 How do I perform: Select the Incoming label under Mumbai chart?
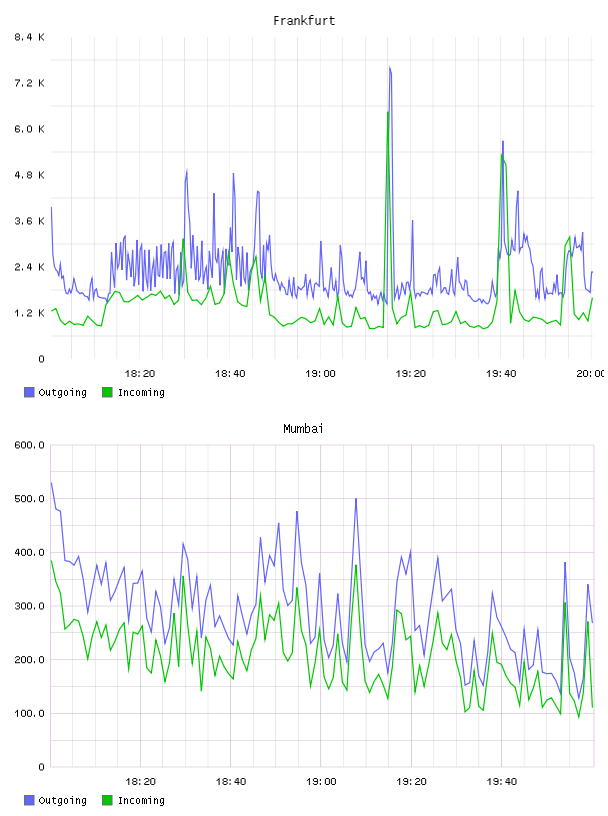141,801
